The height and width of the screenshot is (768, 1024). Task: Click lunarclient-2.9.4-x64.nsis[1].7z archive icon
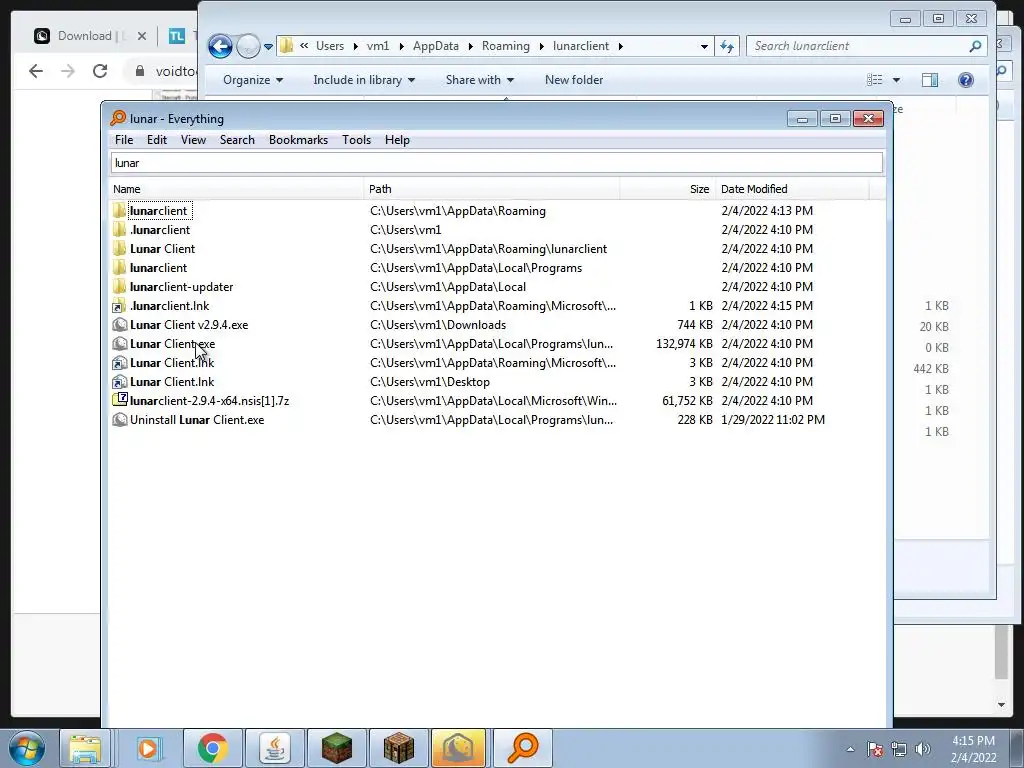120,400
